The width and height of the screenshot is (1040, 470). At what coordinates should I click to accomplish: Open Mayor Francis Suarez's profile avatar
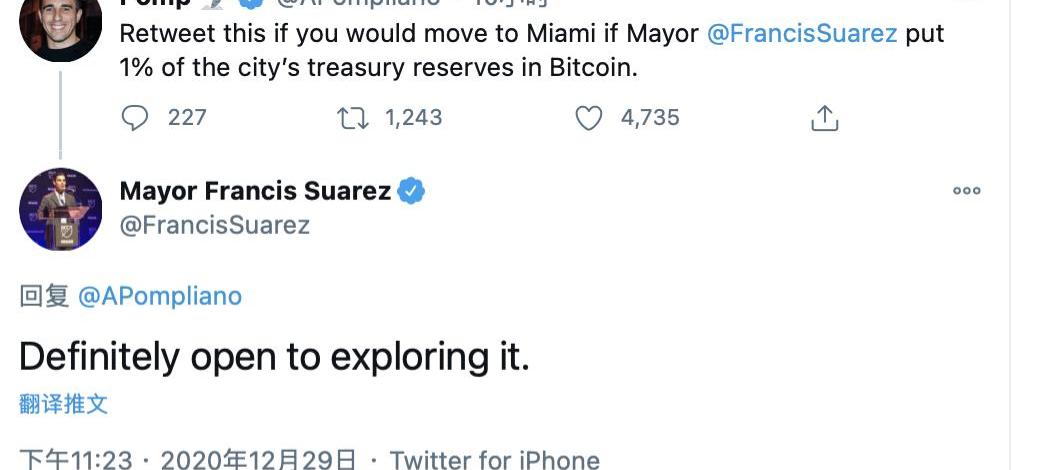tap(61, 209)
